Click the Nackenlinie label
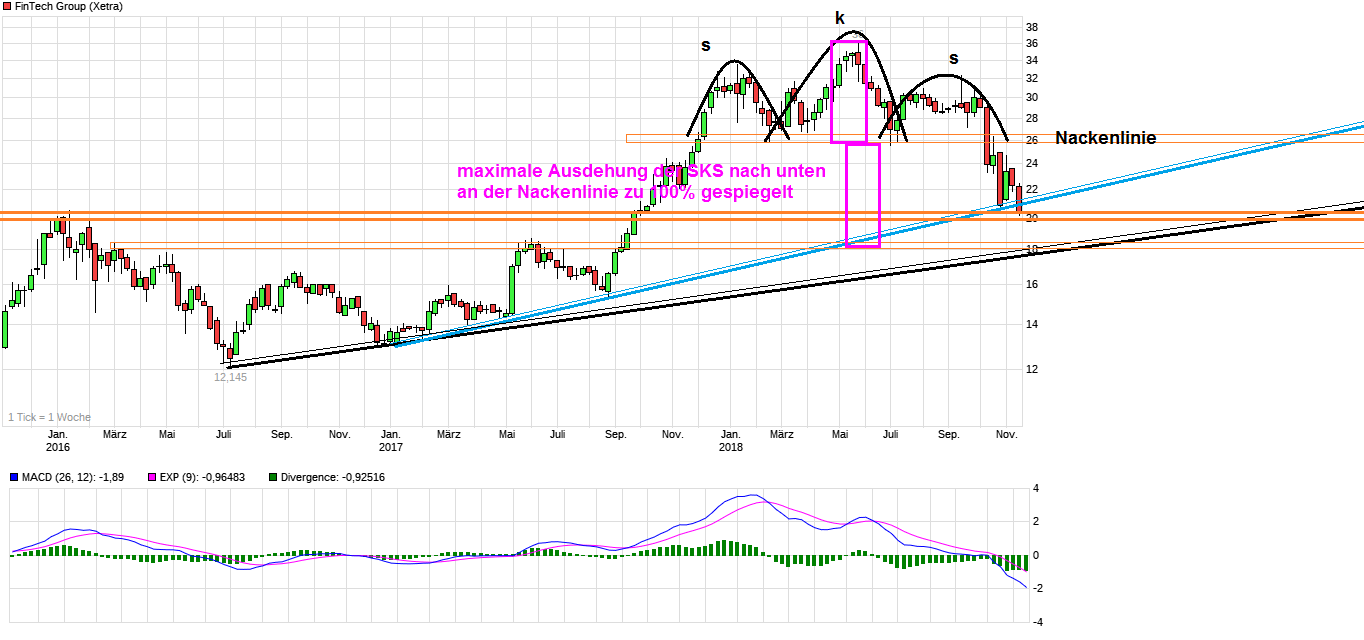 1105,138
